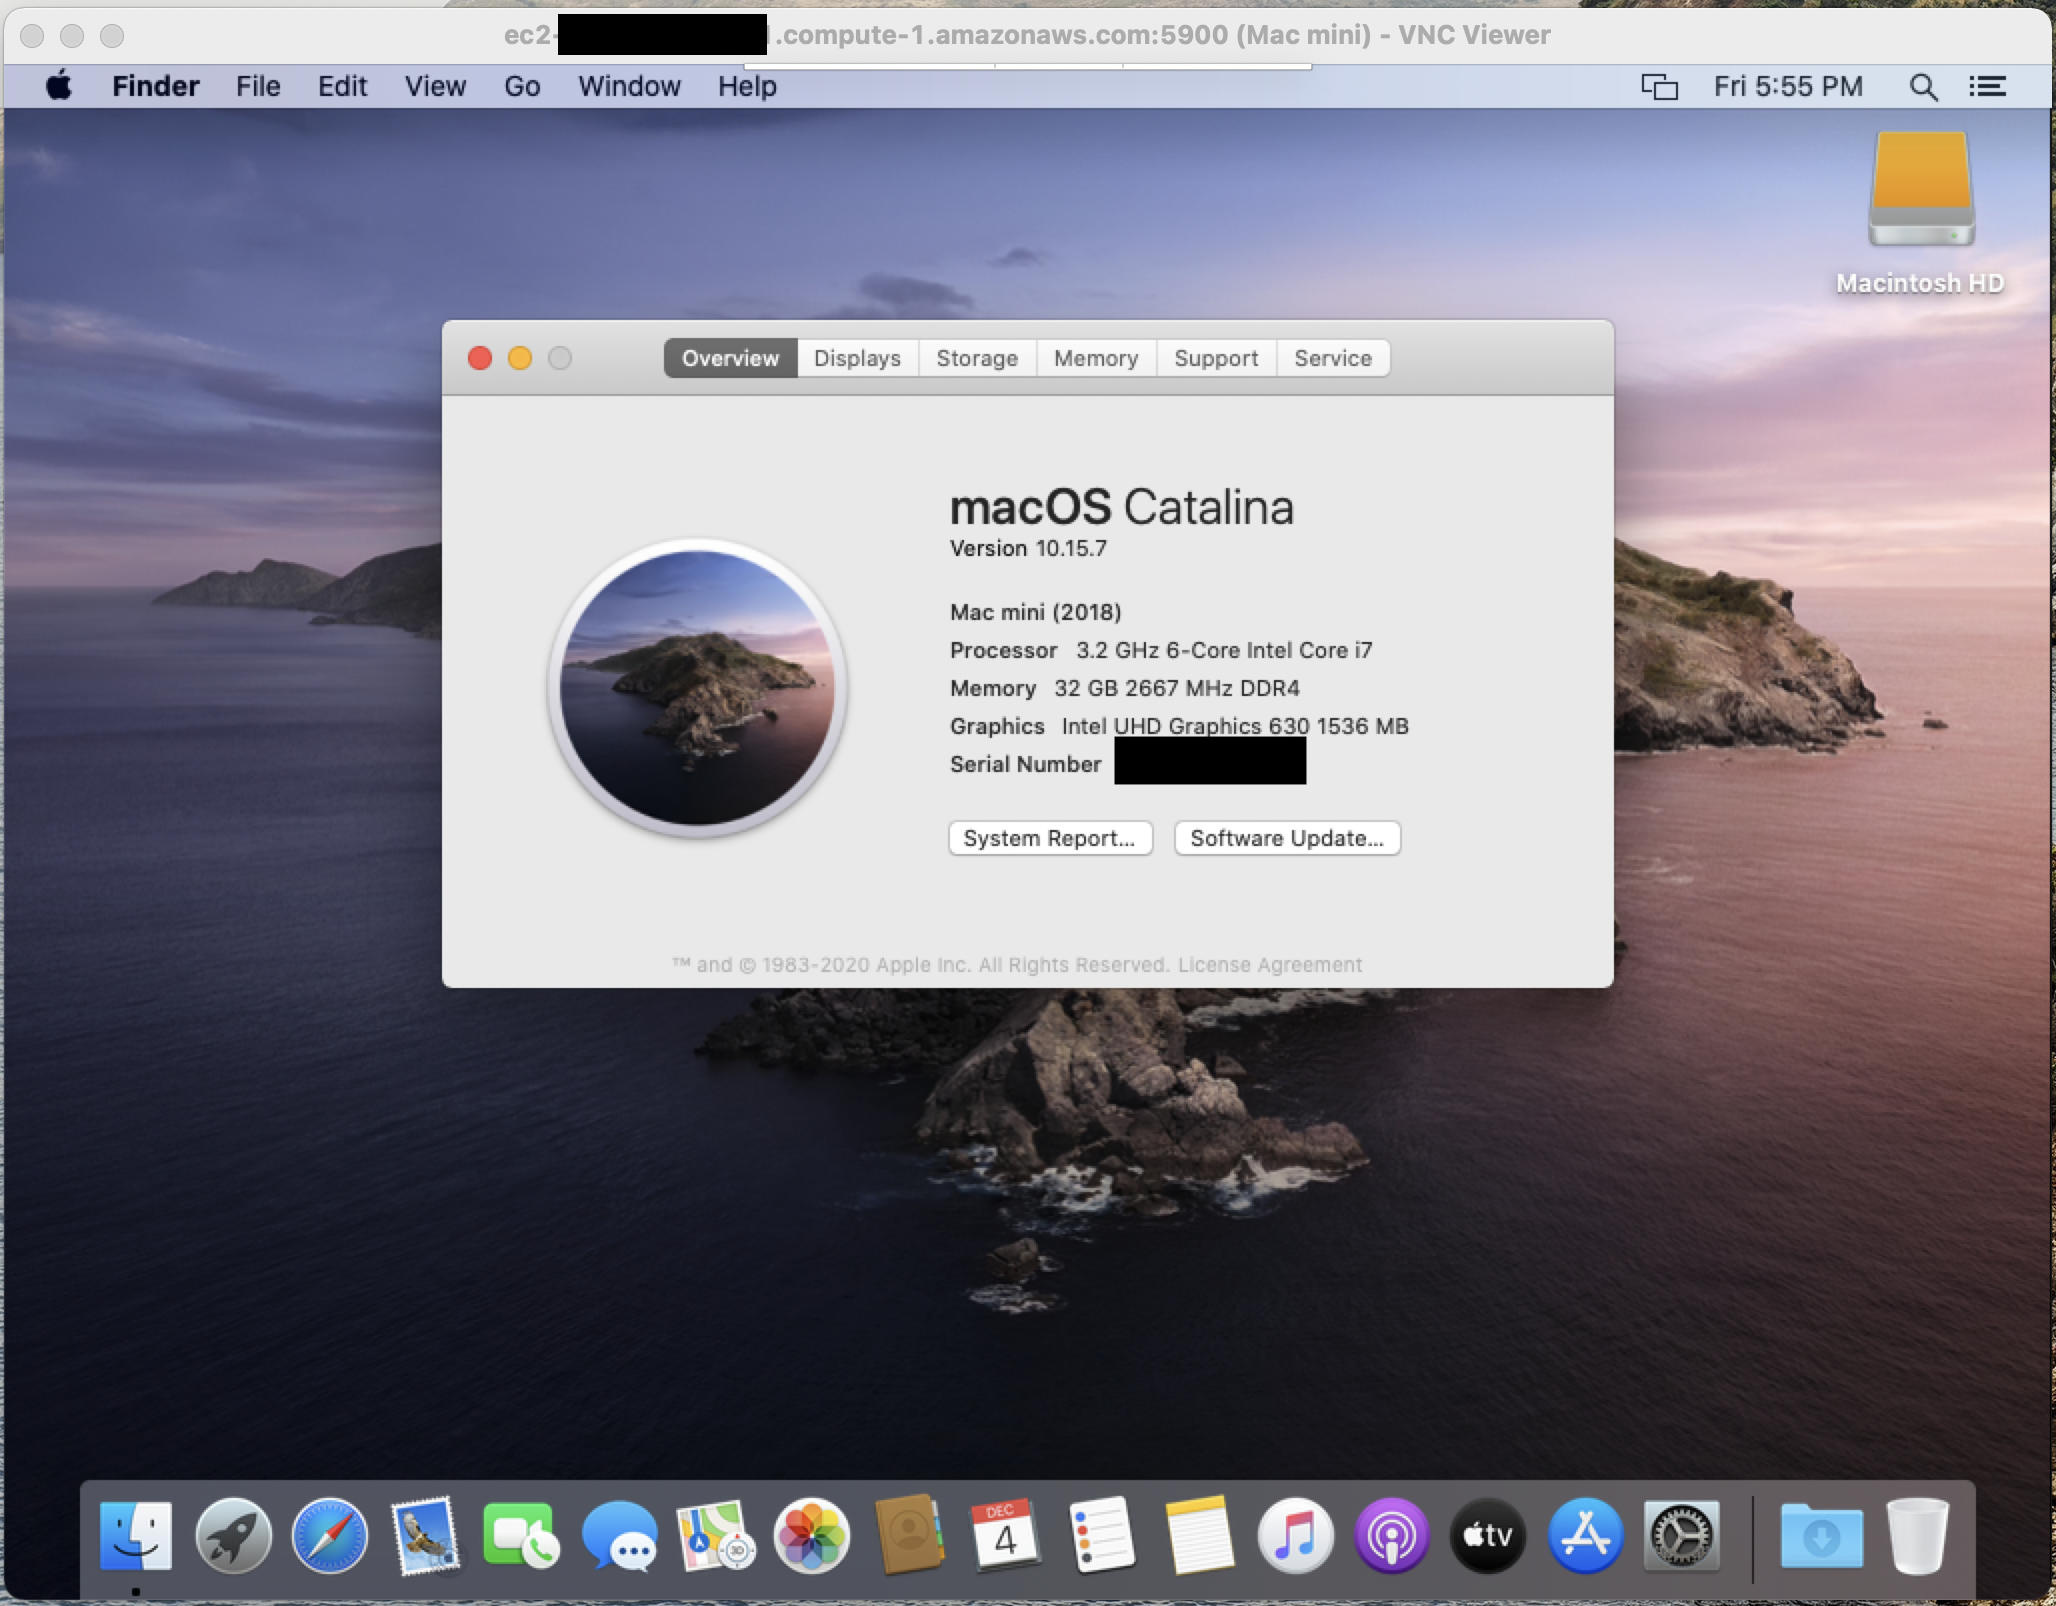Switch to the Support tab
Image resolution: width=2056 pixels, height=1606 pixels.
point(1216,358)
